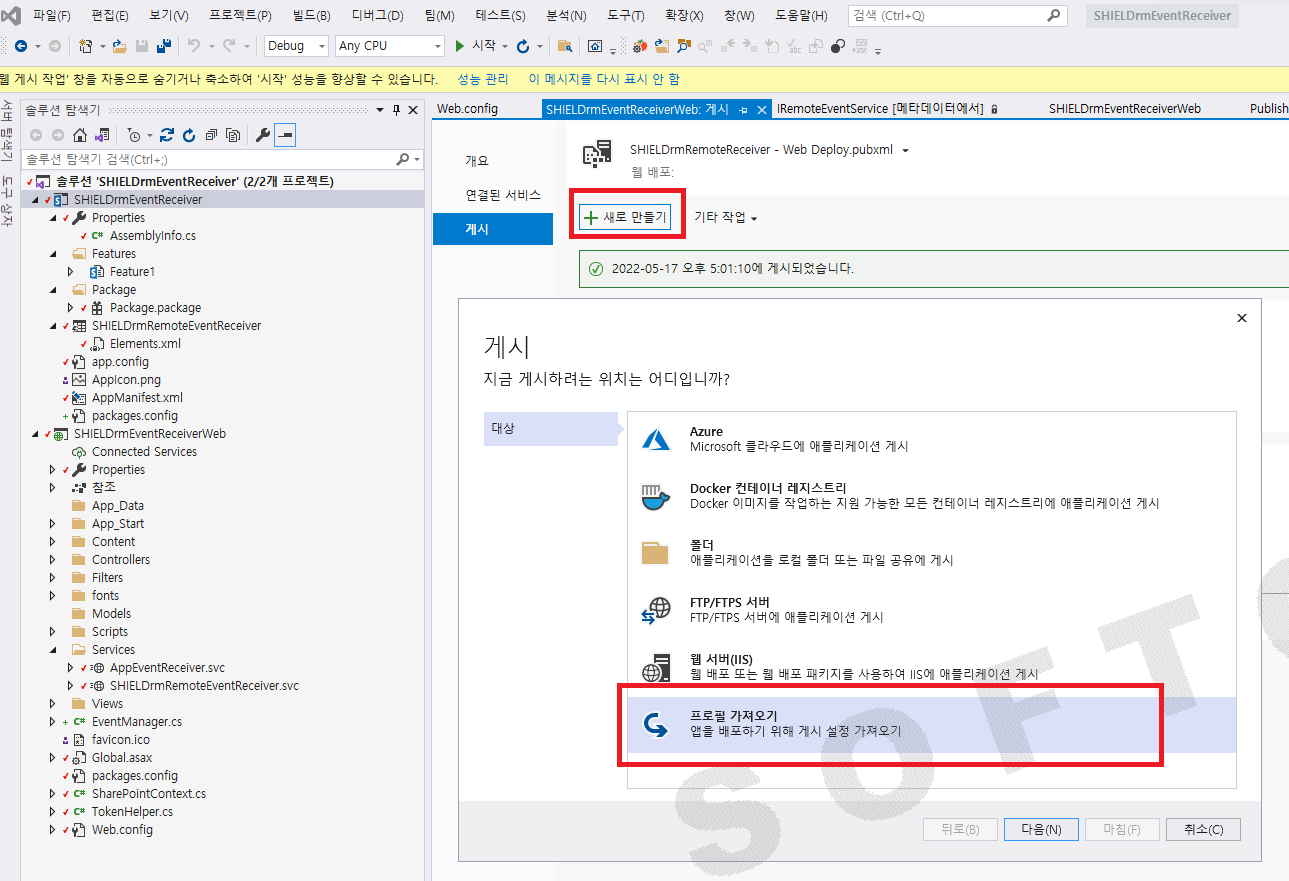Click the Navigate Backward arrow in main toolbar
1289x881 pixels.
20,46
